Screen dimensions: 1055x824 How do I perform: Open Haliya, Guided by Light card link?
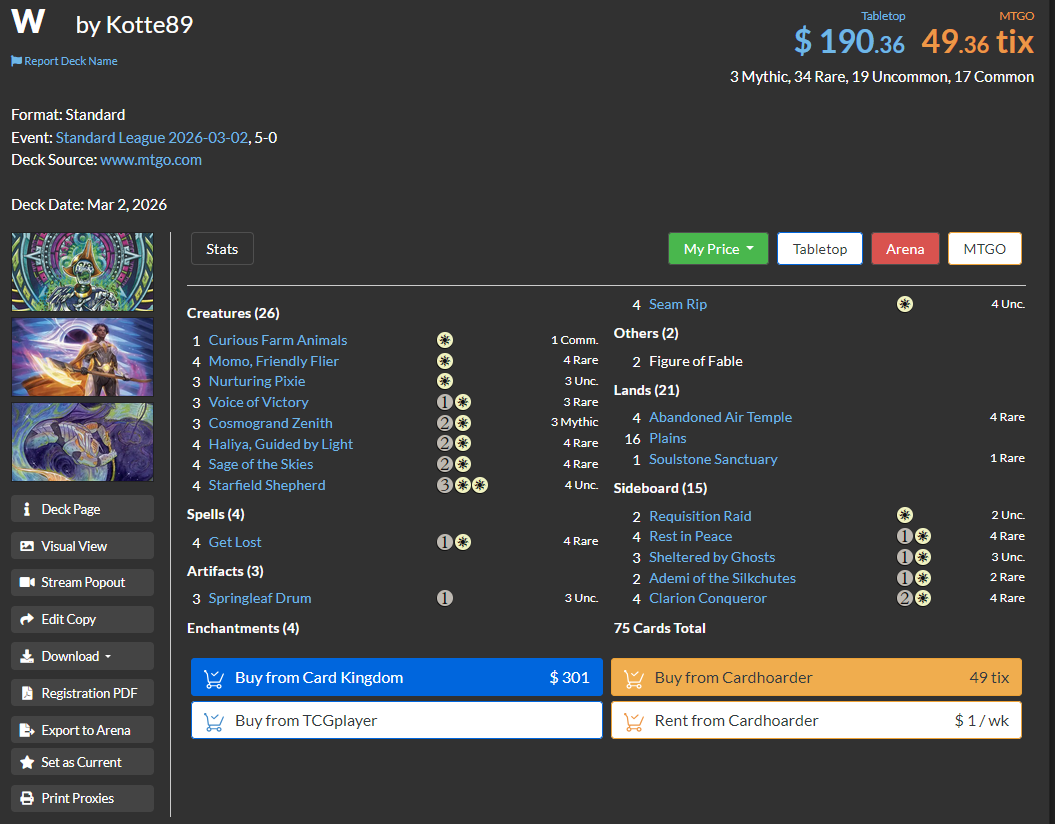[281, 444]
